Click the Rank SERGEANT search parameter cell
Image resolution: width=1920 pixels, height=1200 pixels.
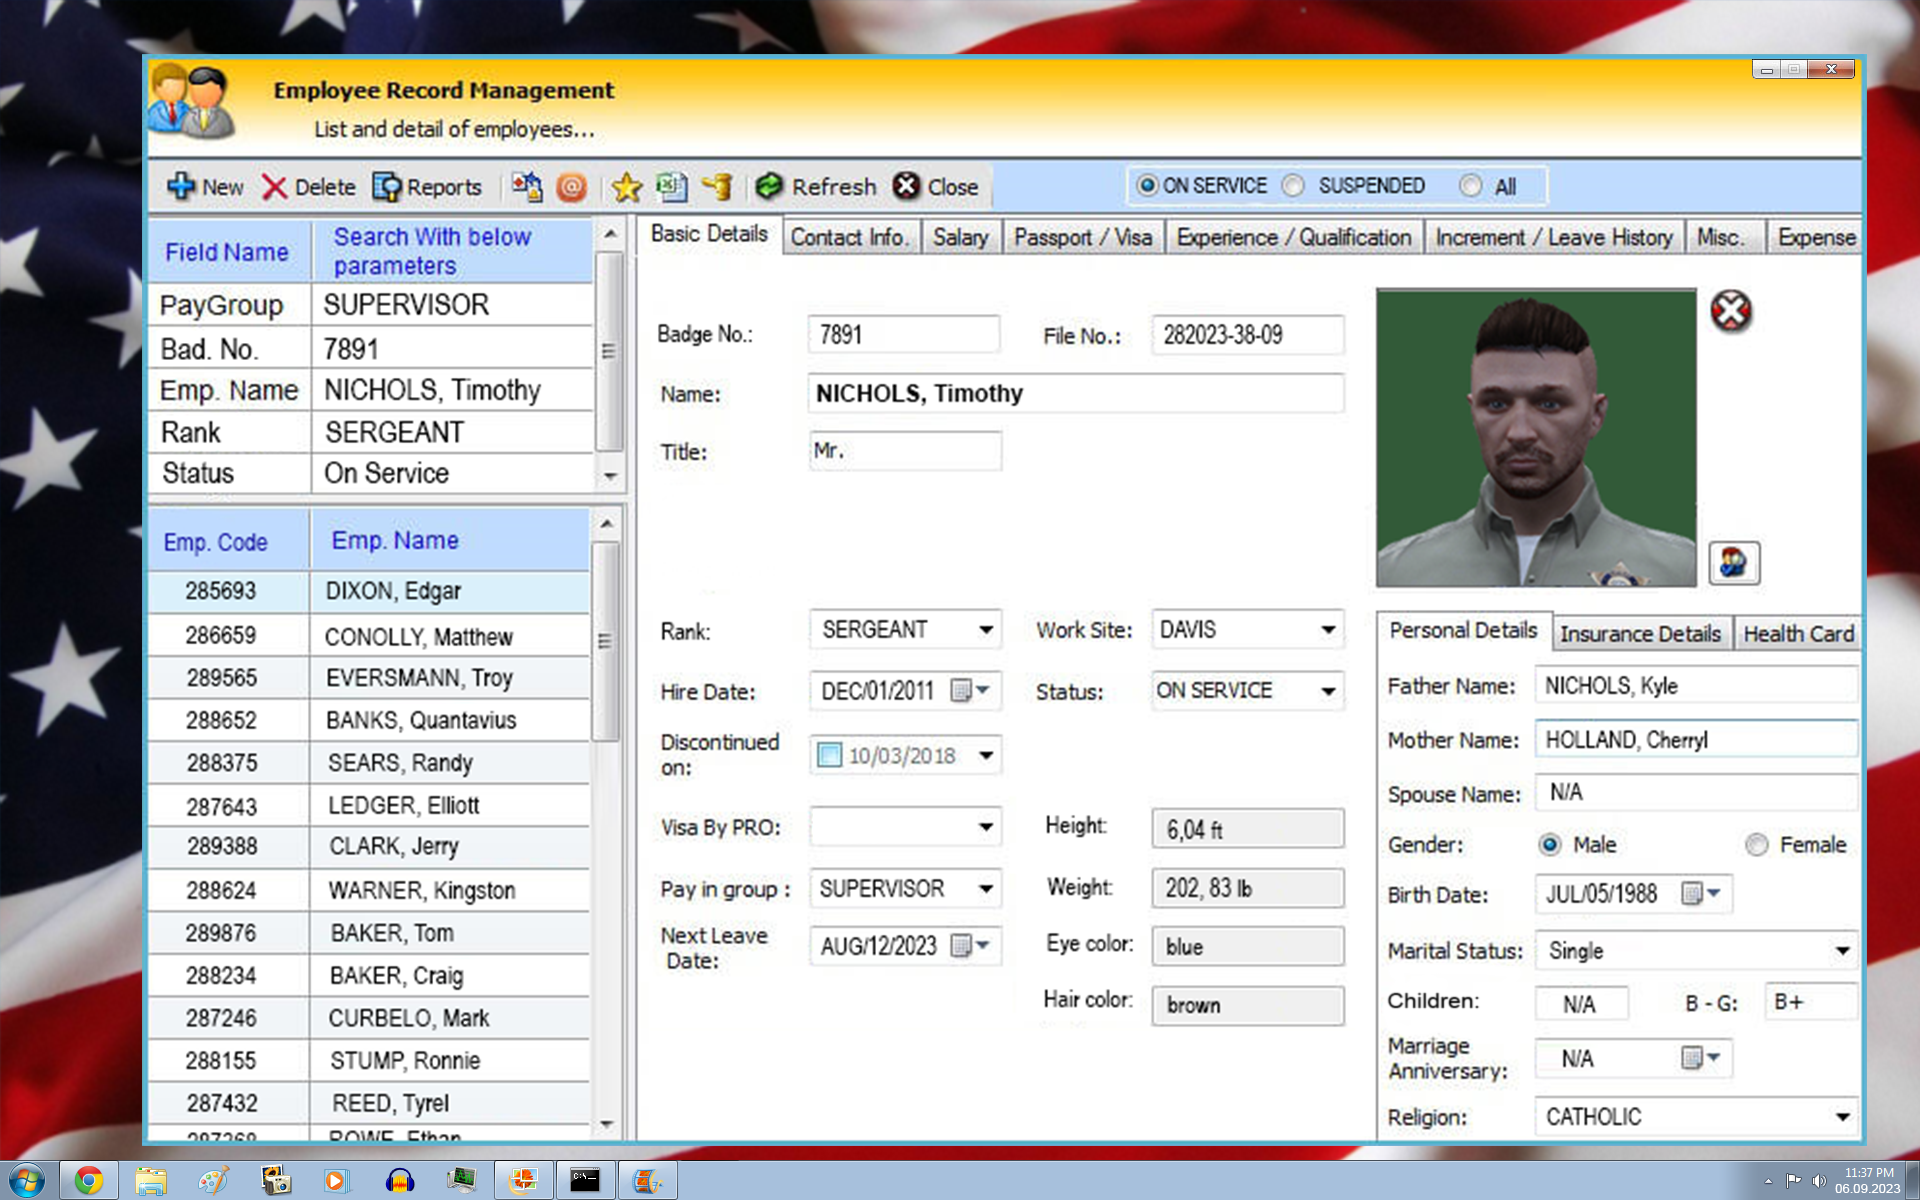click(x=452, y=432)
